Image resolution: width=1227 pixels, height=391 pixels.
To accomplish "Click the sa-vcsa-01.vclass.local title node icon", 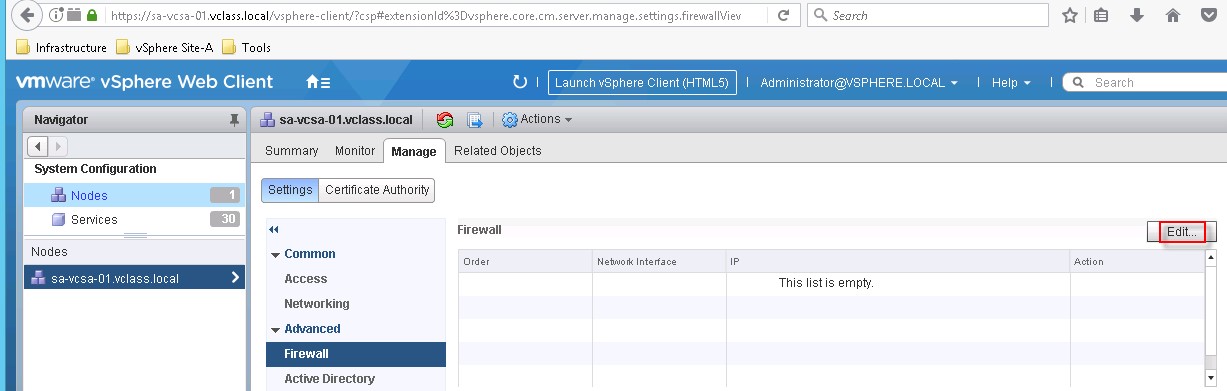I will coord(267,120).
